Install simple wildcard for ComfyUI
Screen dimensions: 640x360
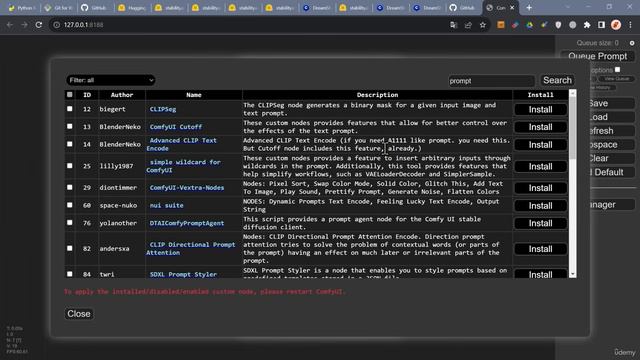pyautogui.click(x=540, y=167)
